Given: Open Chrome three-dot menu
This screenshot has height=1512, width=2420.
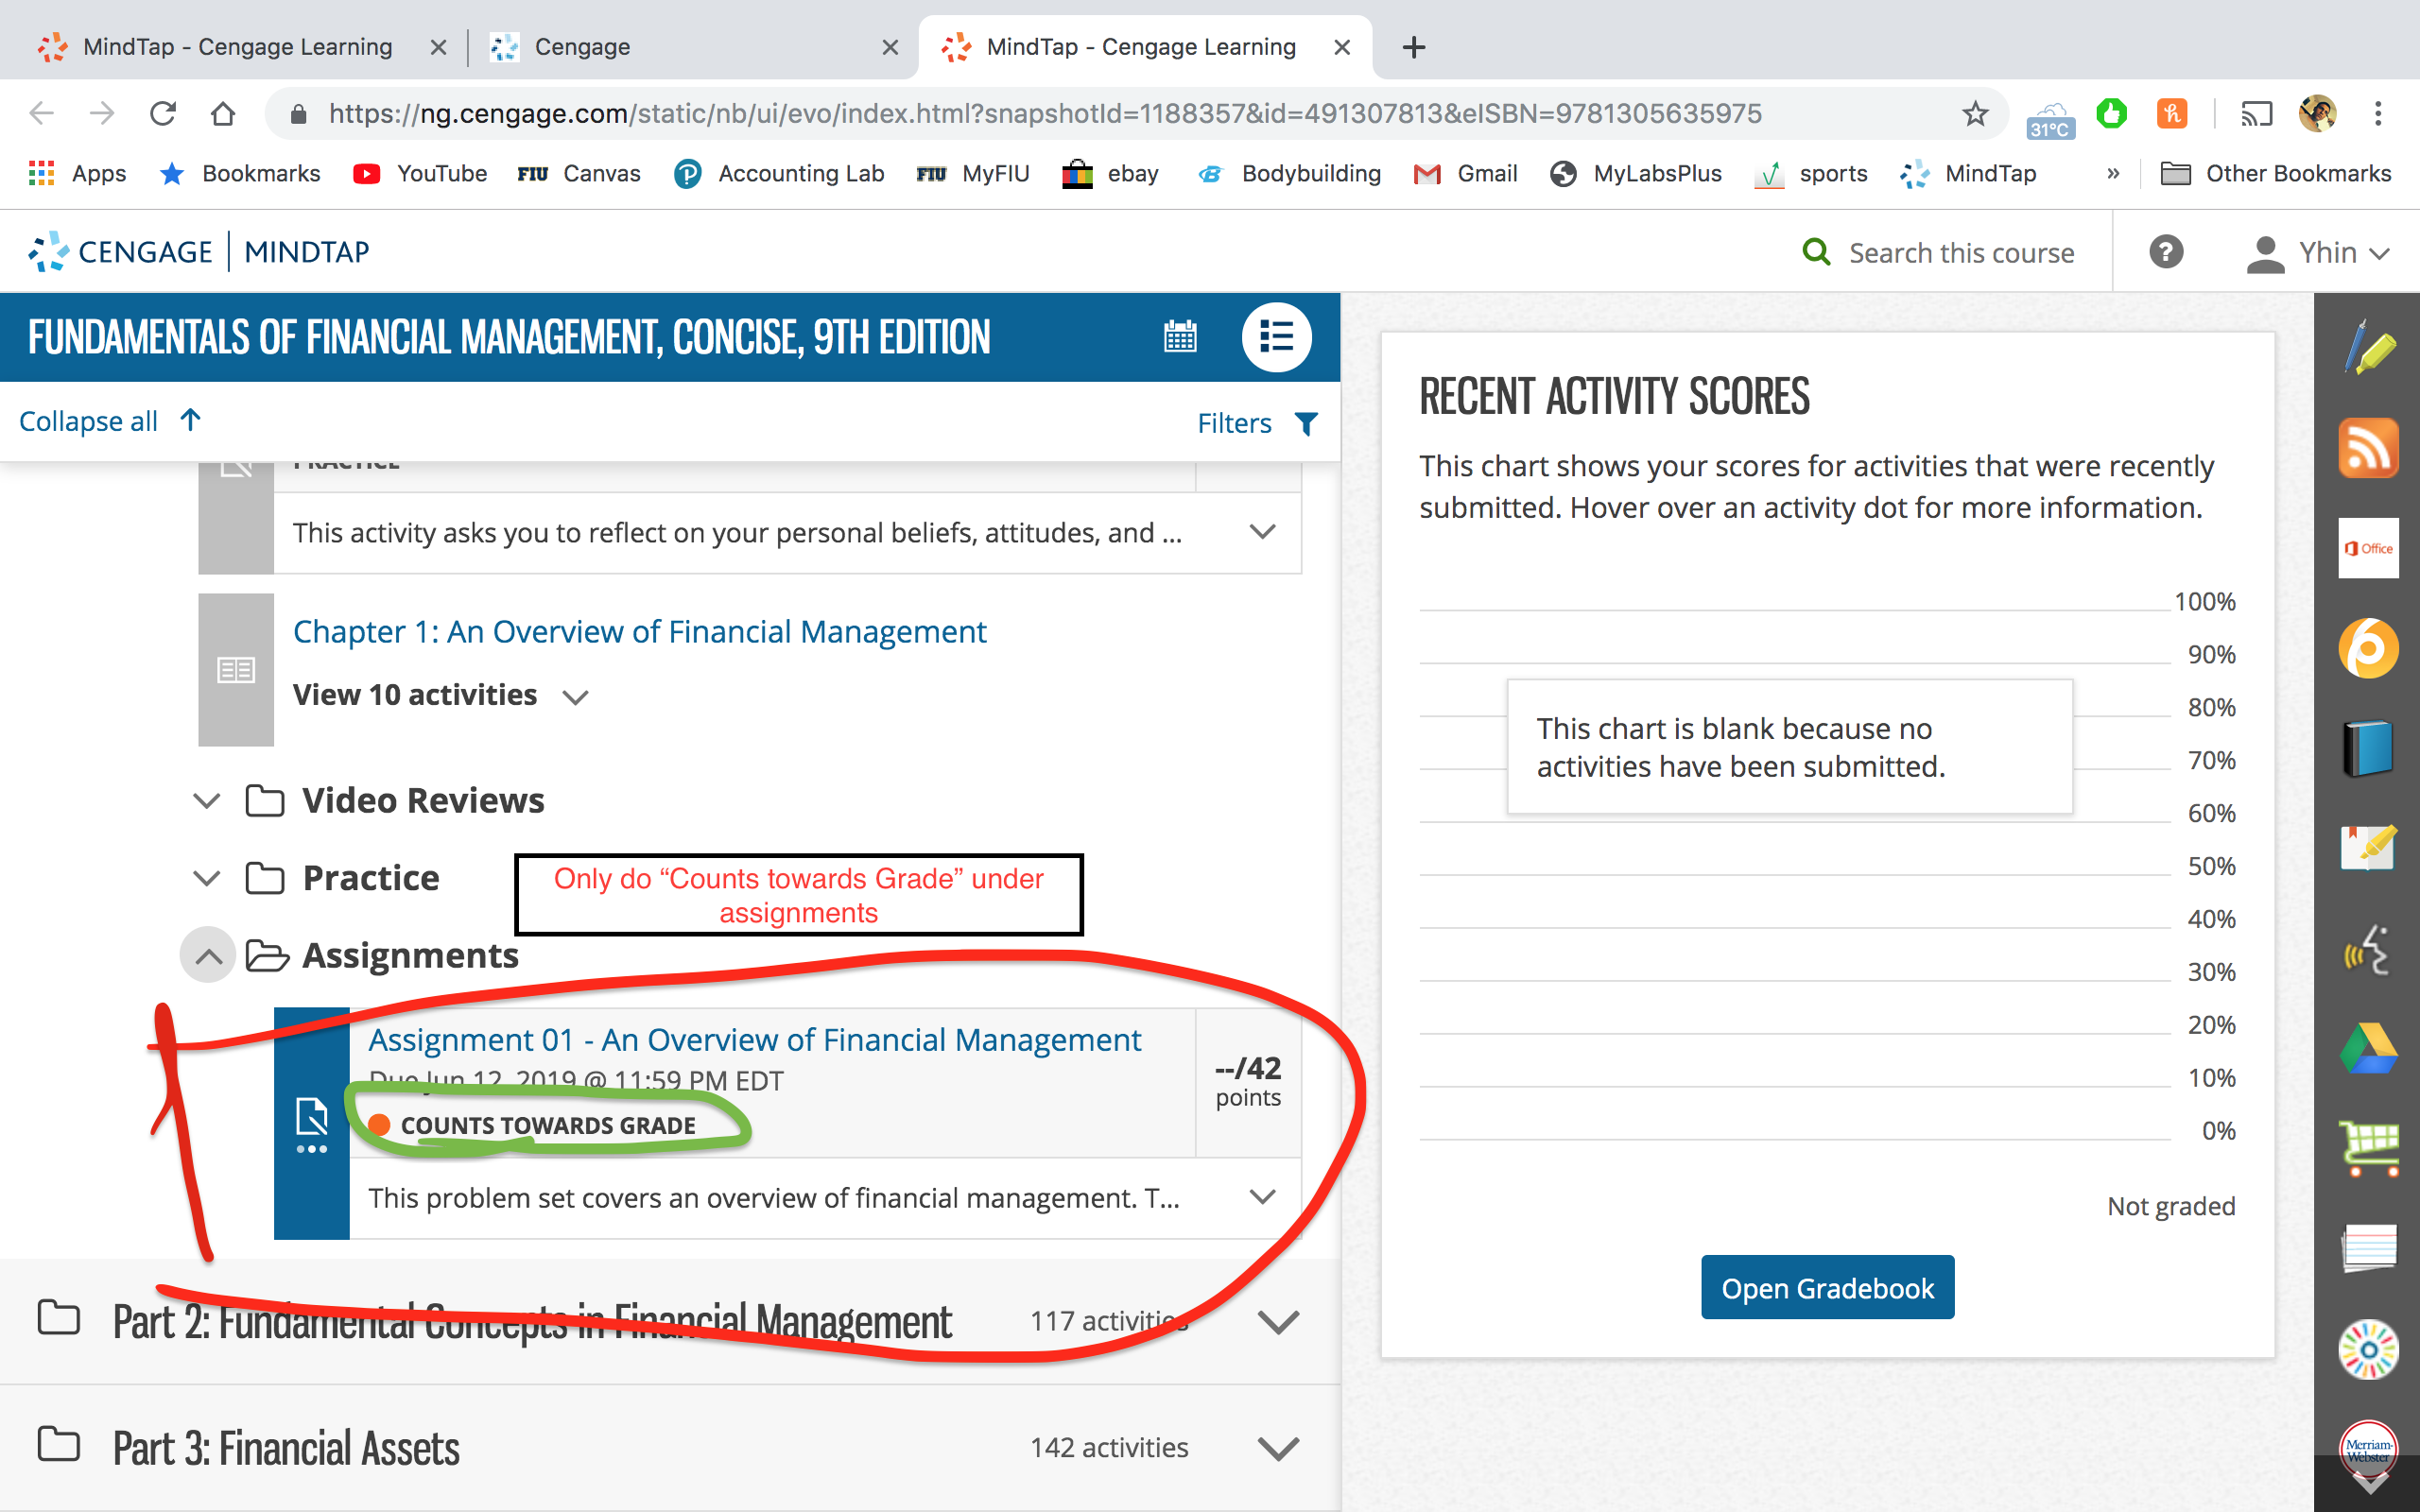Looking at the screenshot, I should [x=2378, y=114].
